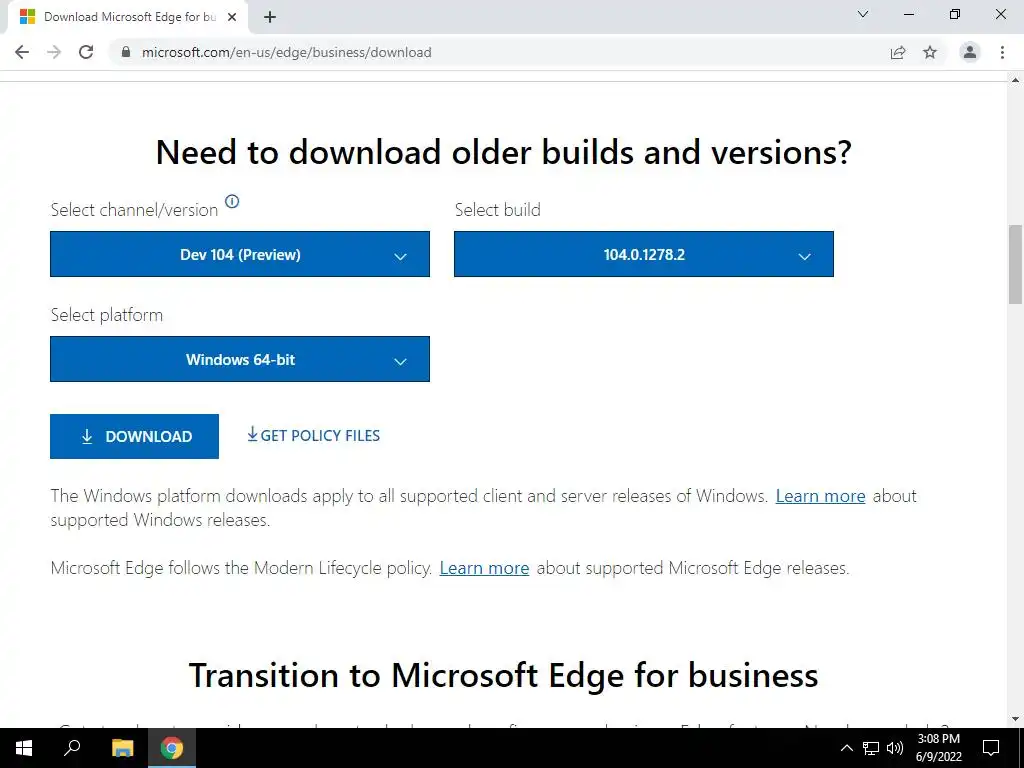Open Learn more about supported Windows releases
The width and height of the screenshot is (1024, 768).
coord(820,496)
